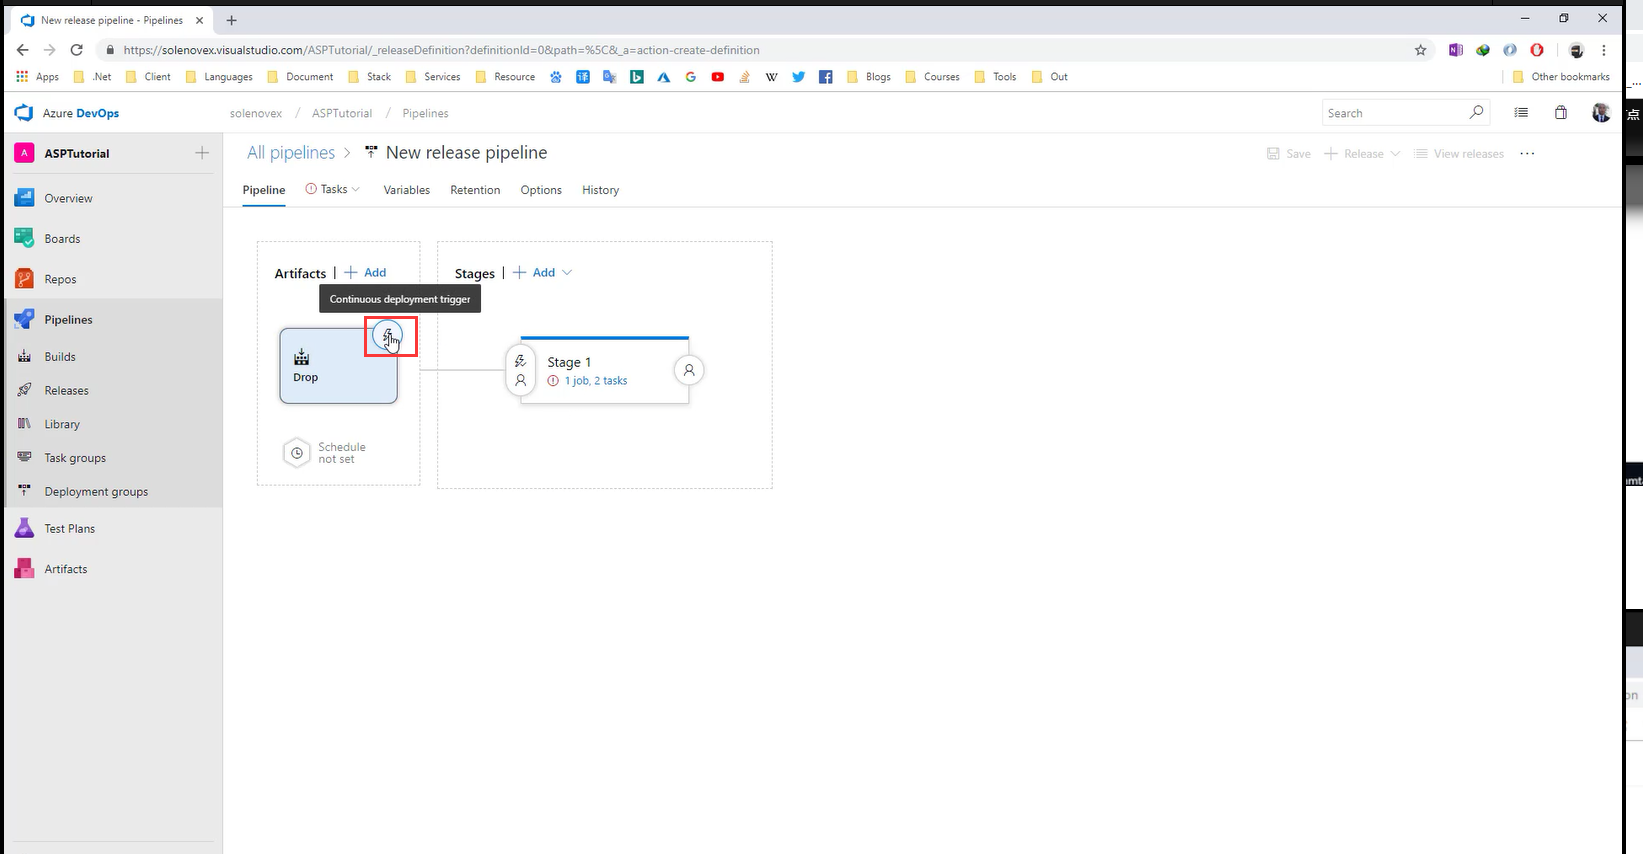This screenshot has height=854, width=1643.
Task: Open Stage 1 post-deployment conditions icon
Action: (x=689, y=371)
